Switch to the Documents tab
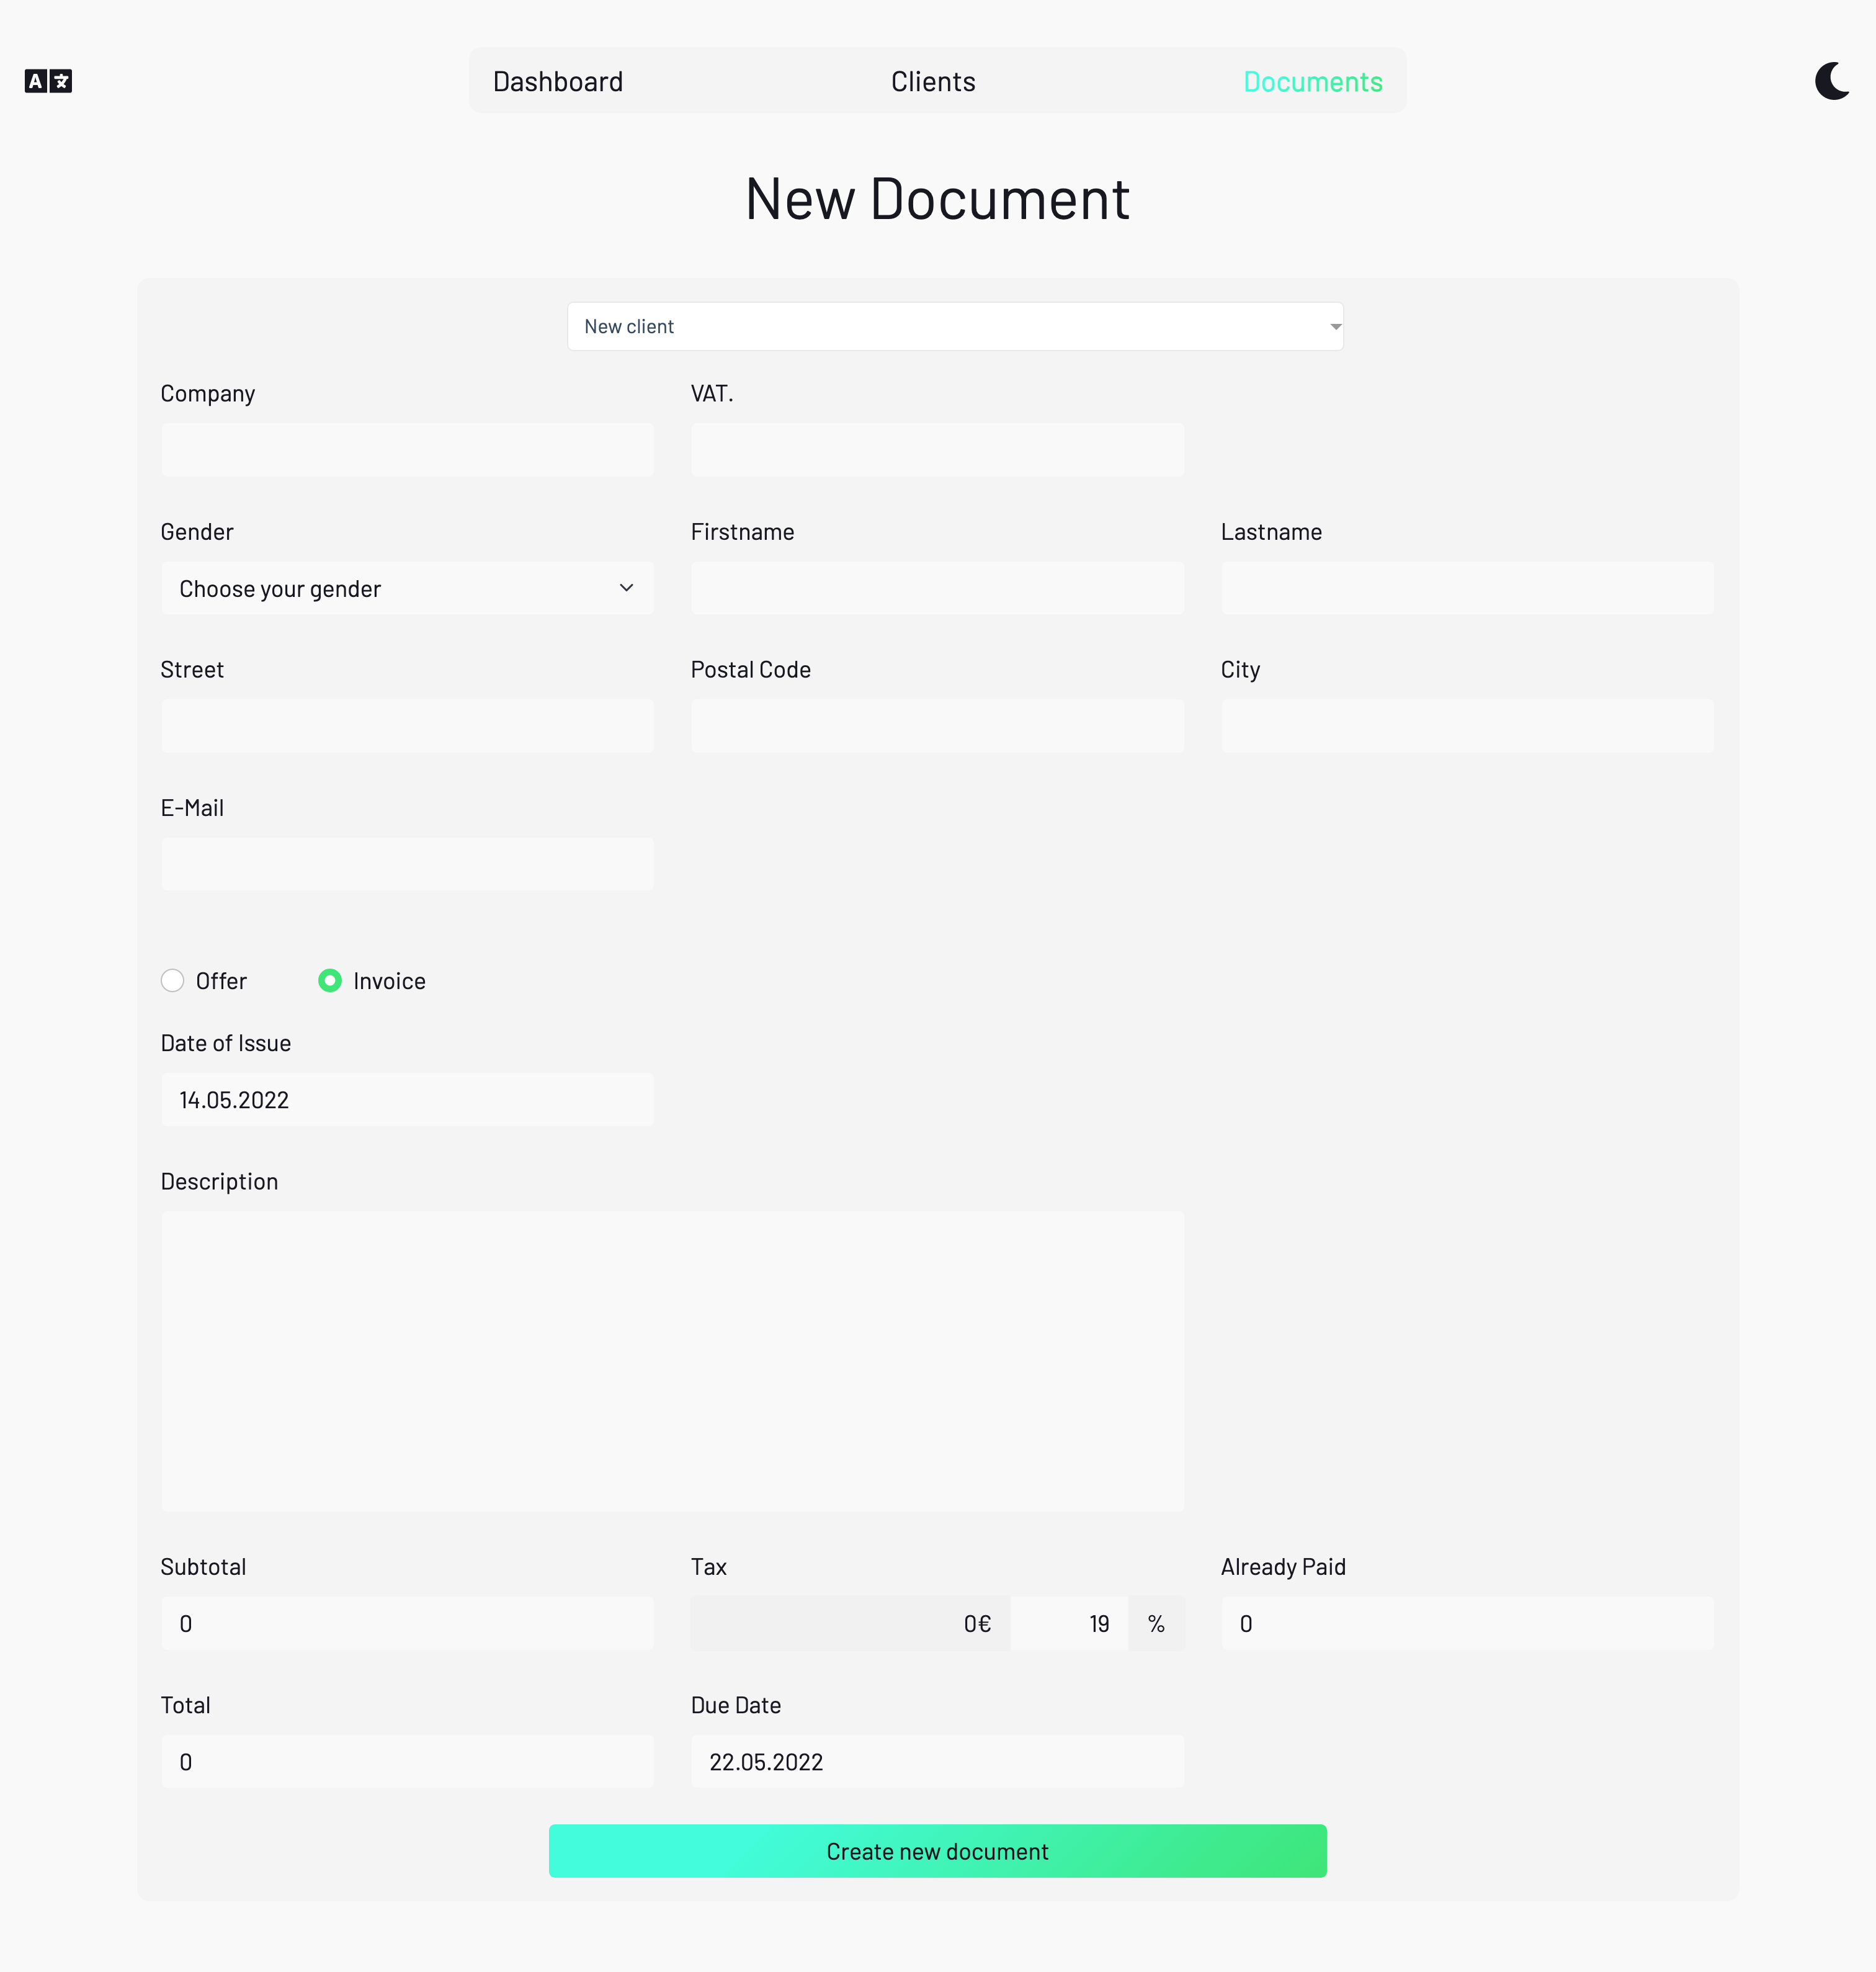This screenshot has height=1972, width=1876. coord(1312,81)
